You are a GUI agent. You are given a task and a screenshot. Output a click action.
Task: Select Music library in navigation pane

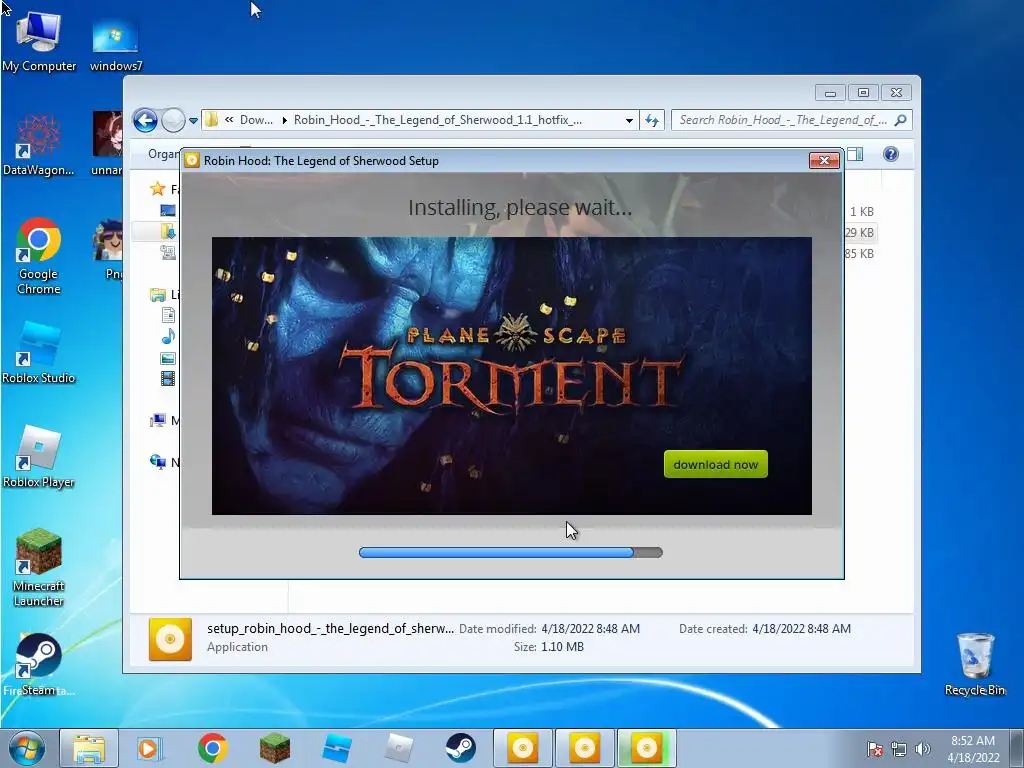(168, 336)
